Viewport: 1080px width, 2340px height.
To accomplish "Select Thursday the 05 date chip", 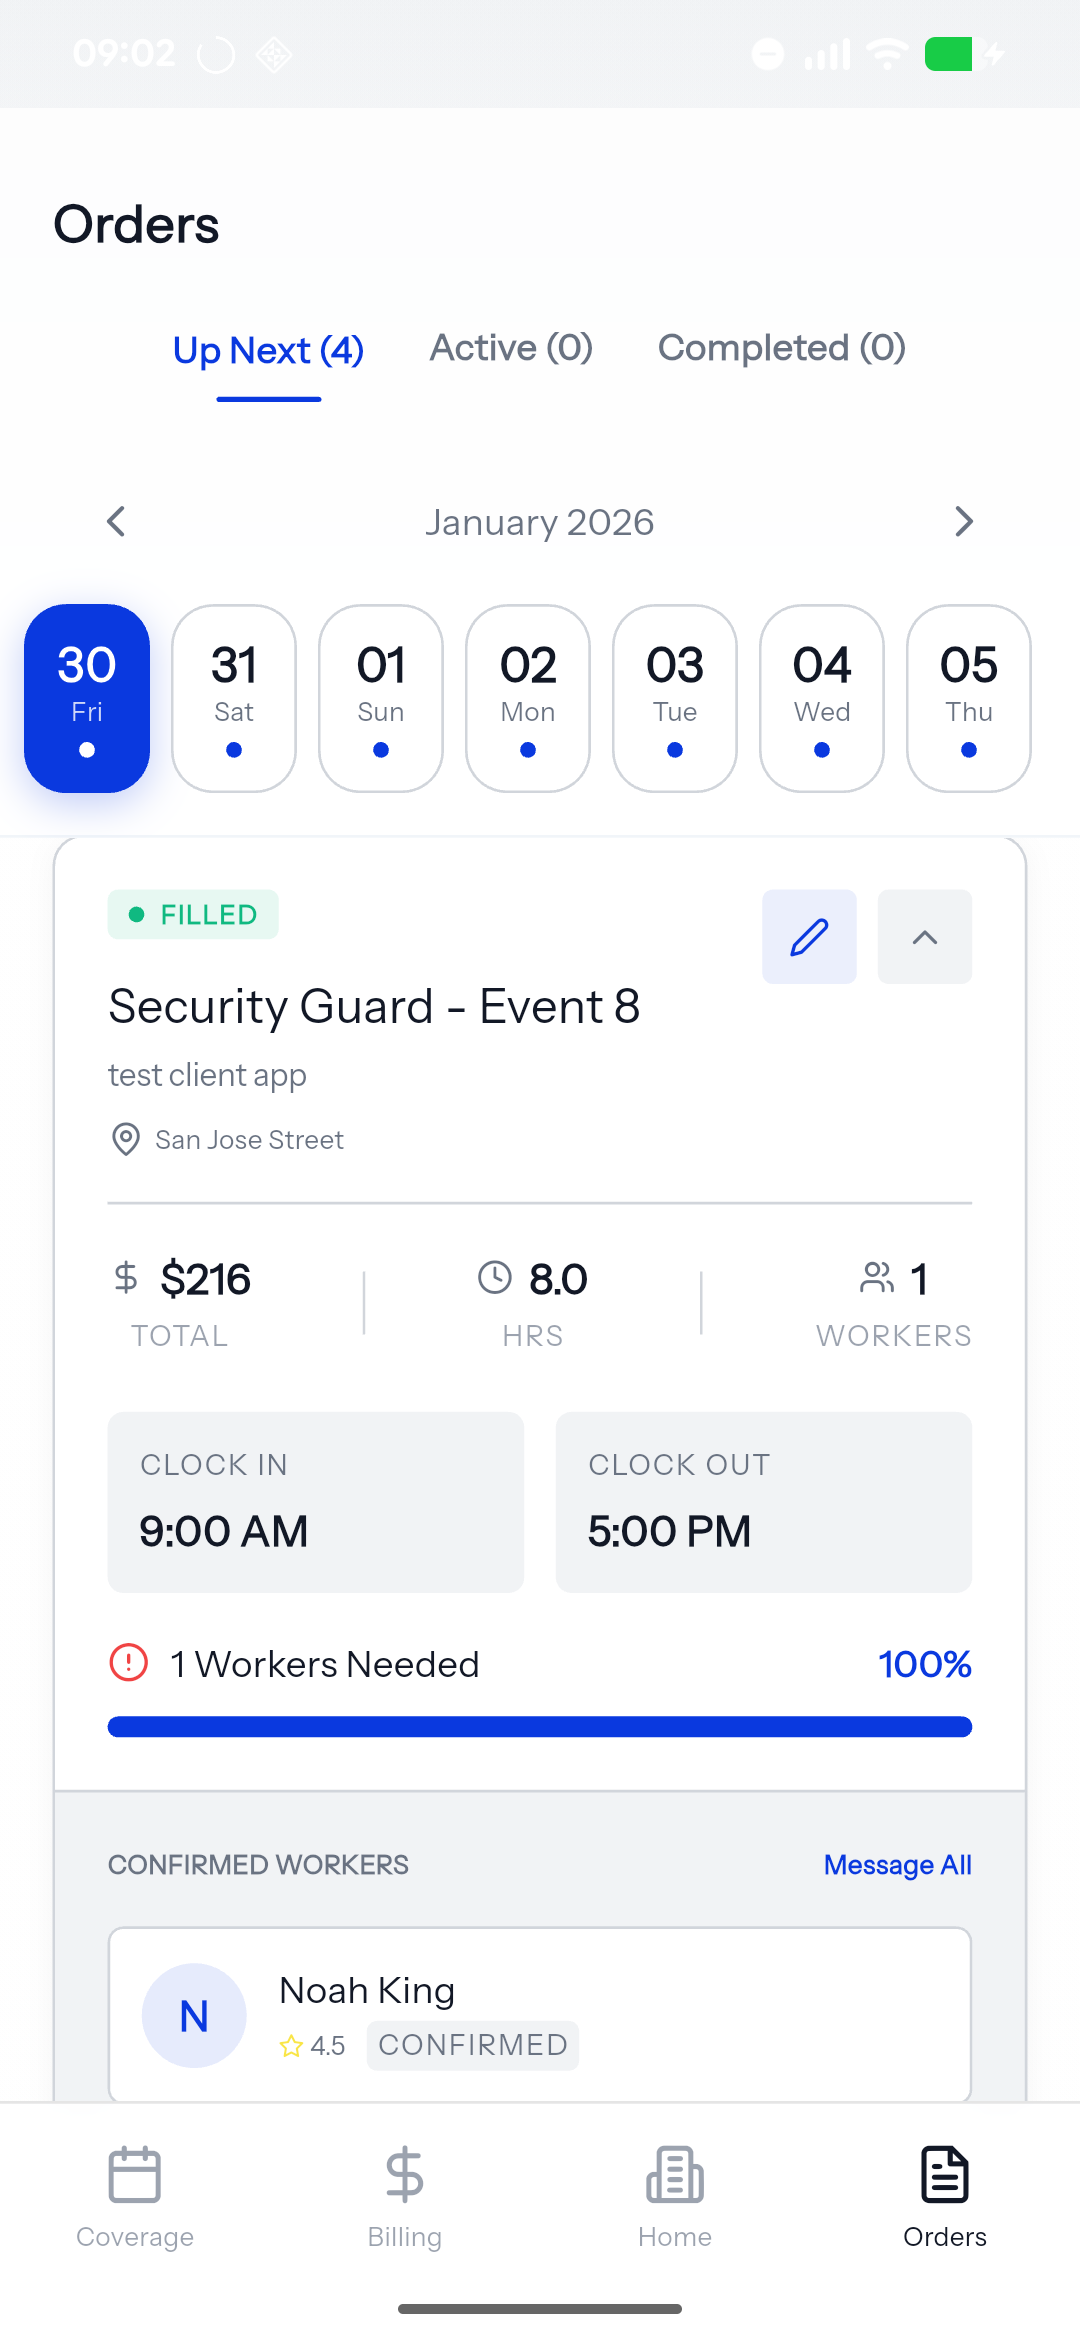I will click(x=968, y=698).
